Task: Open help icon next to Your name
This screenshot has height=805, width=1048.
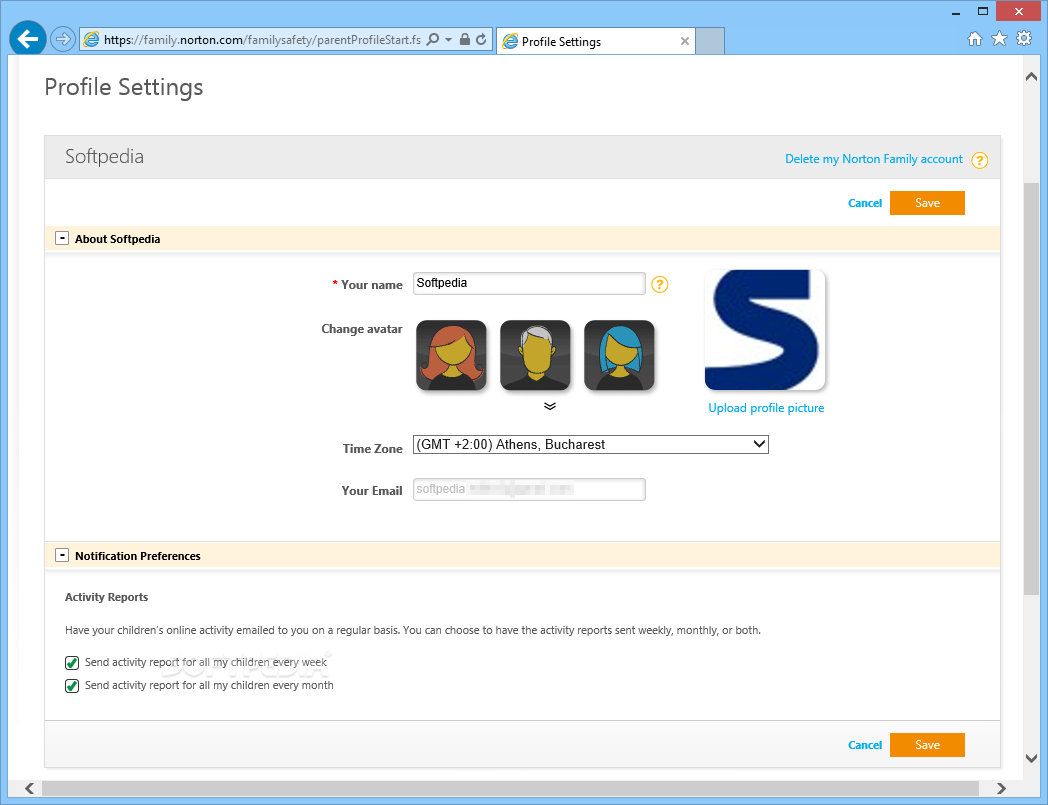Action: 660,285
